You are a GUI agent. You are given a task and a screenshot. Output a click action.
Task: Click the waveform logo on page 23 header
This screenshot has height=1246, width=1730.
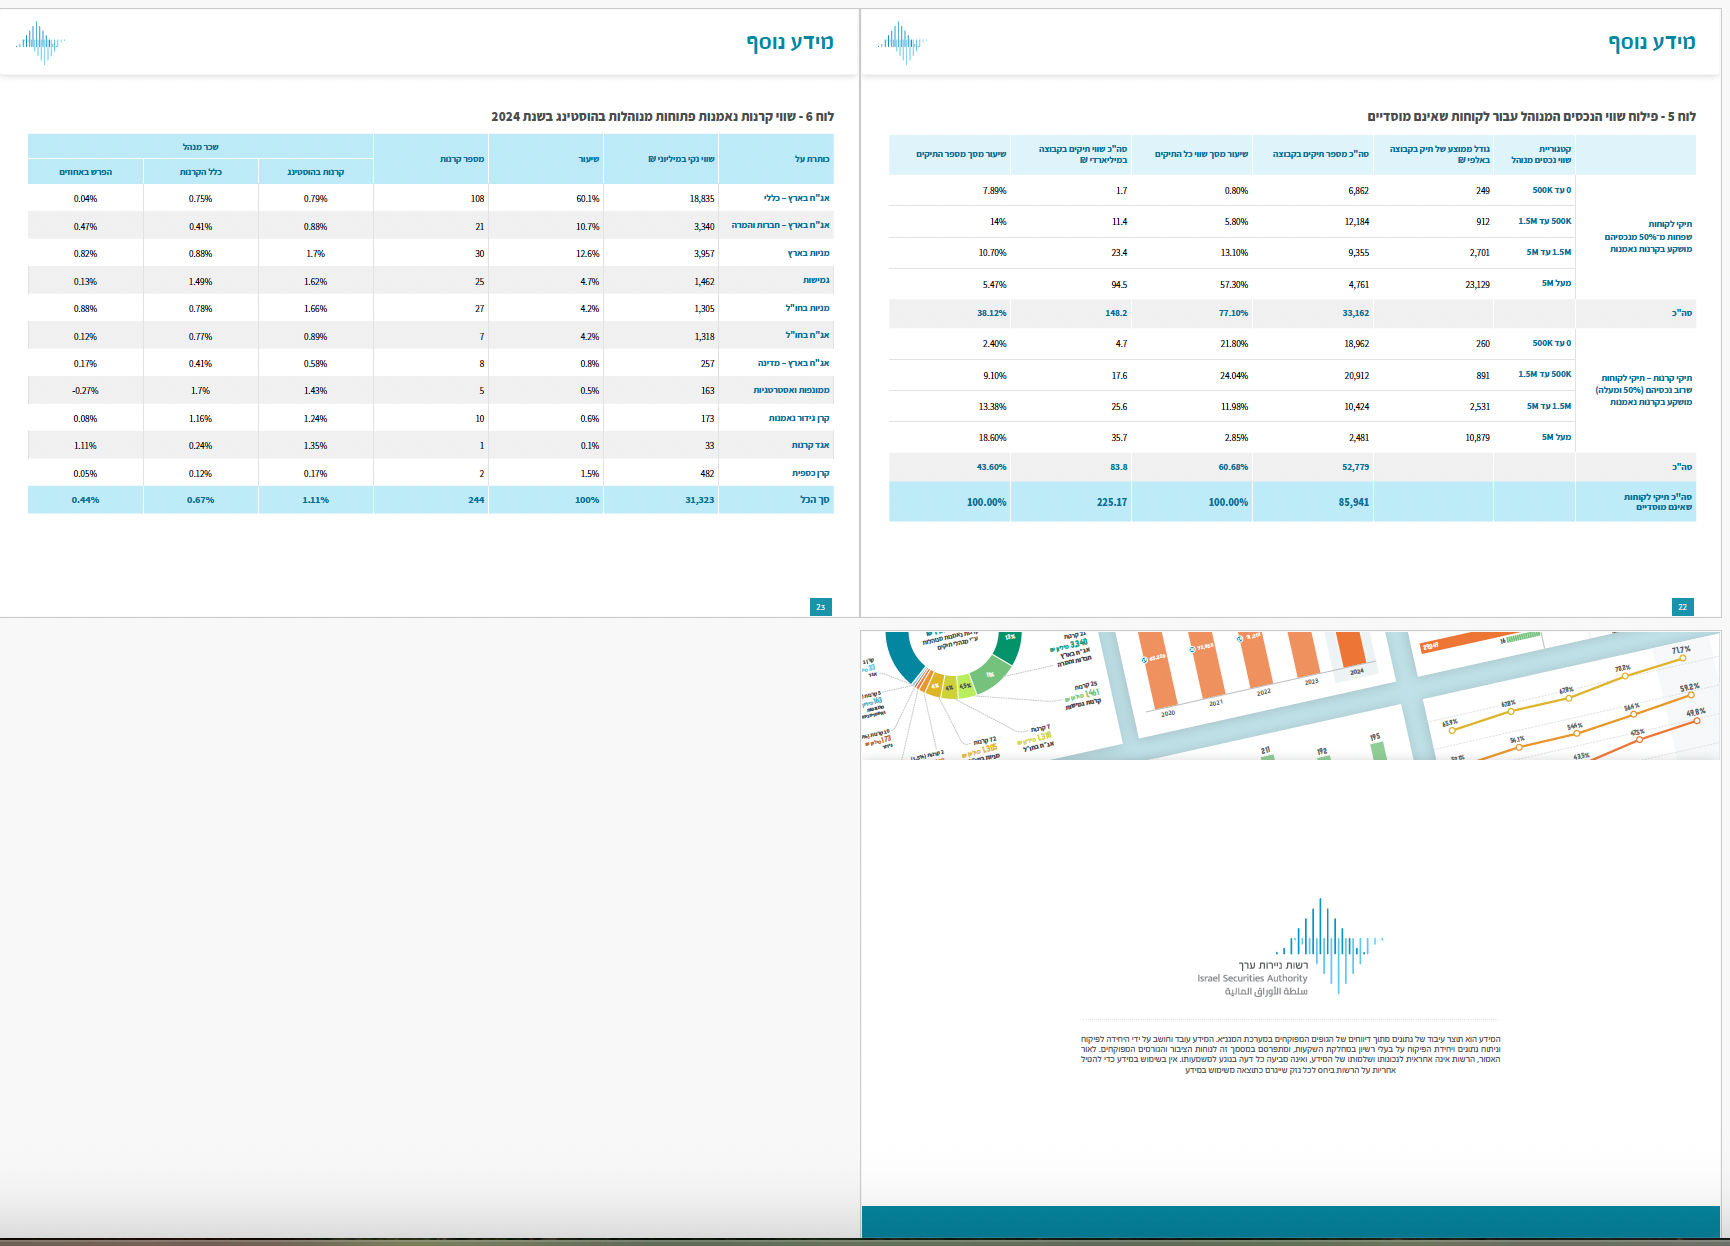(40, 43)
